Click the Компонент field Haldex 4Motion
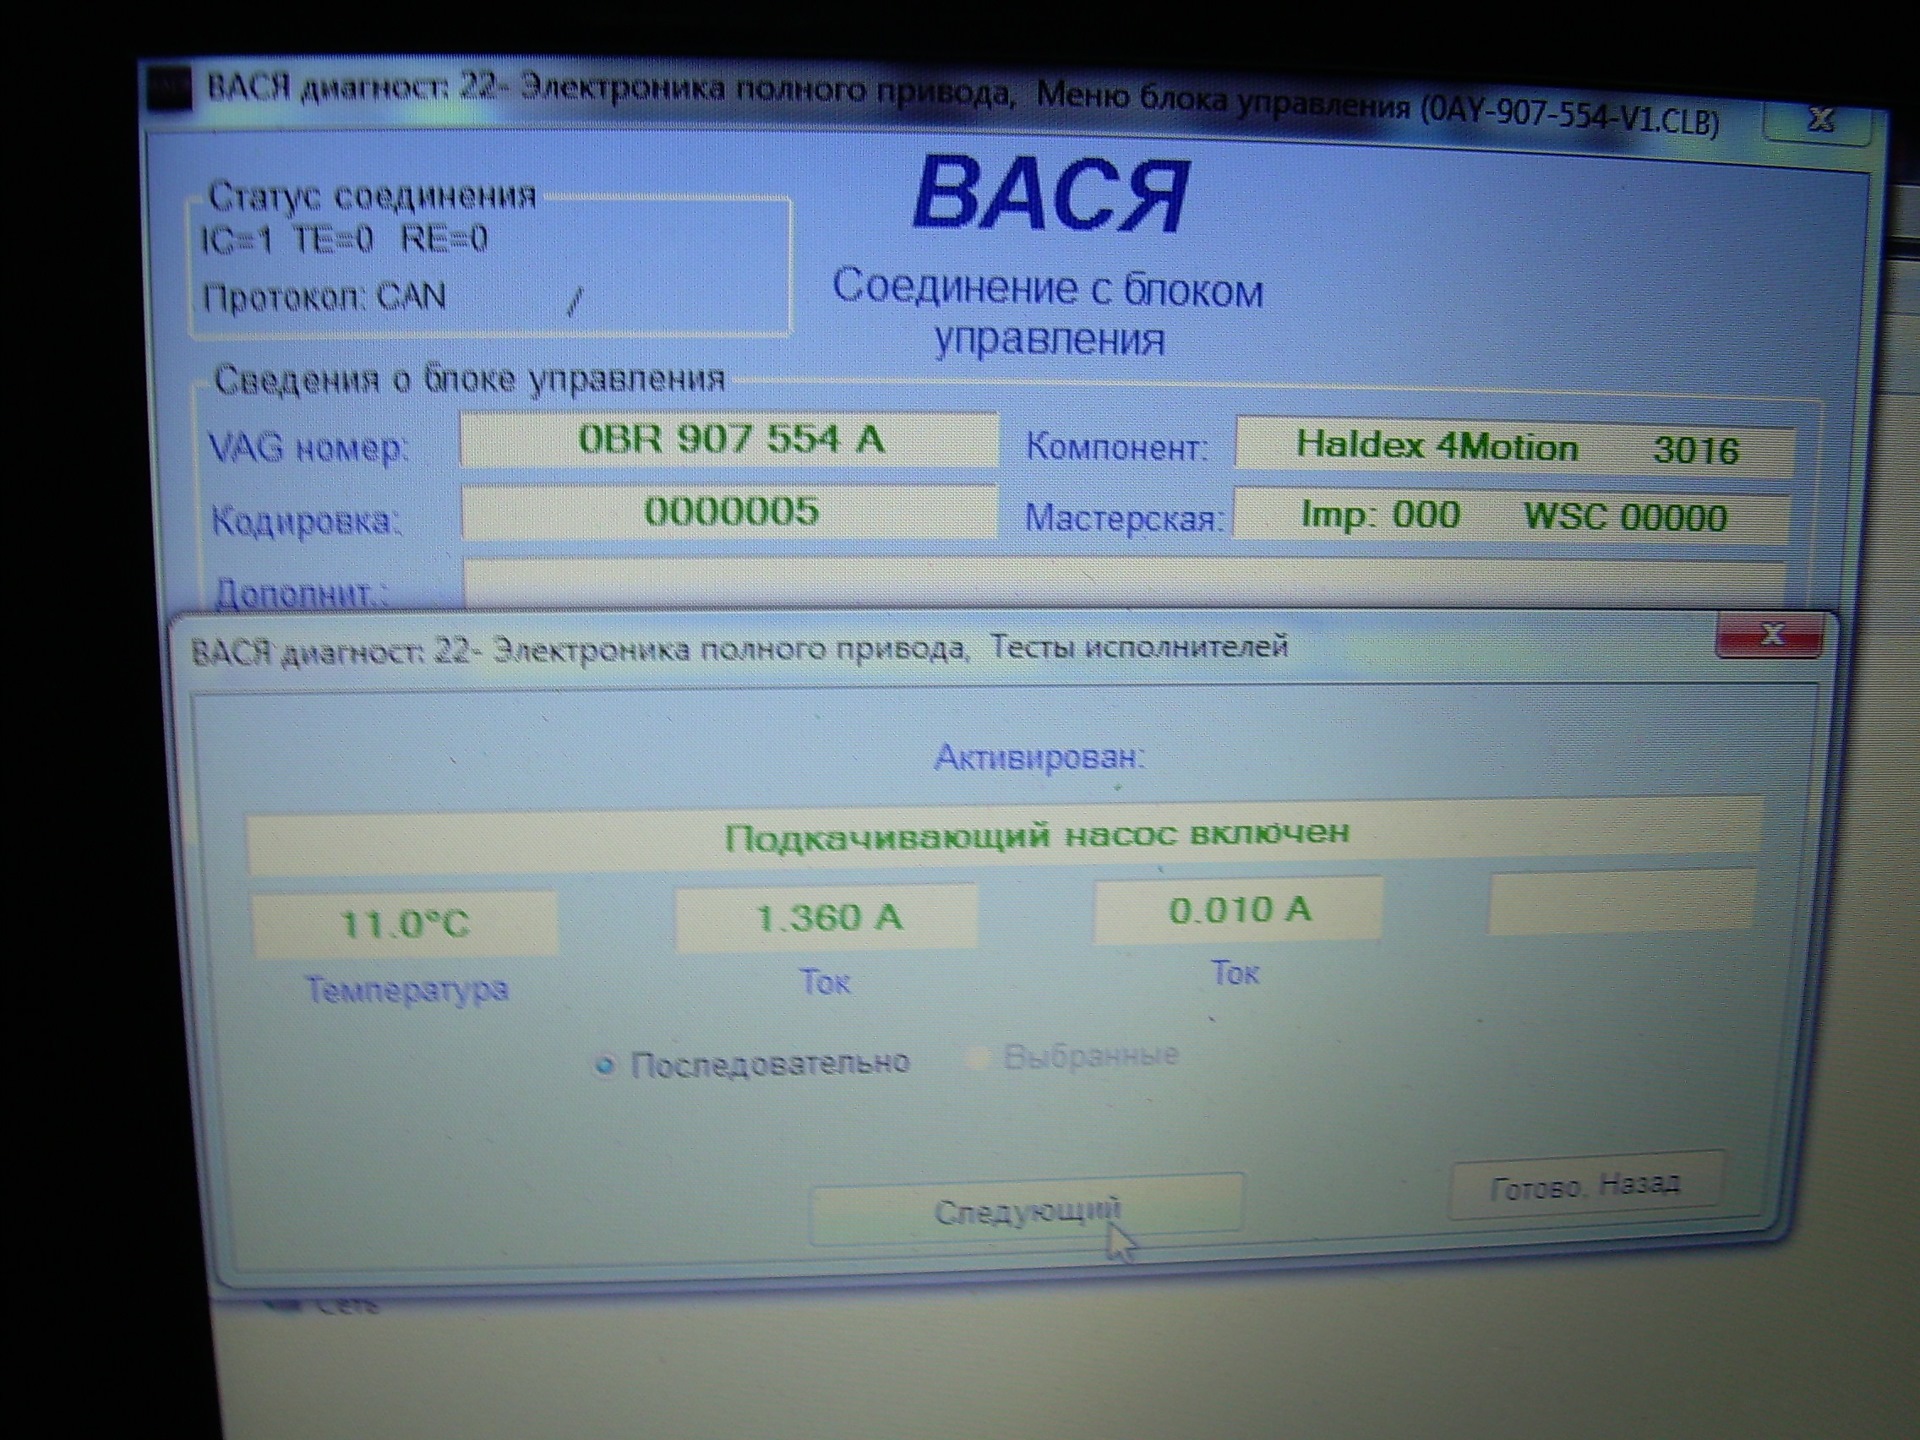This screenshot has height=1440, width=1920. pyautogui.click(x=1515, y=447)
